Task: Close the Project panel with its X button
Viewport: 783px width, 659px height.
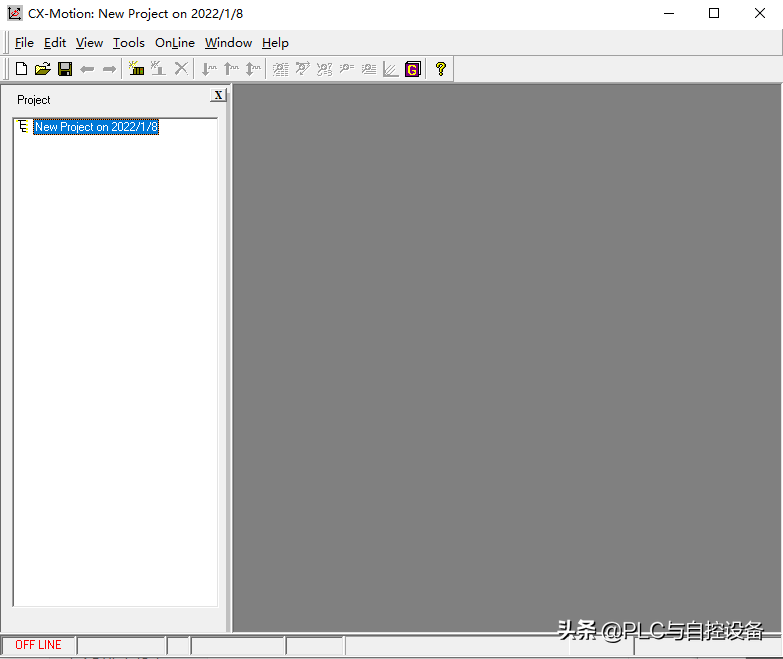Action: click(x=218, y=96)
